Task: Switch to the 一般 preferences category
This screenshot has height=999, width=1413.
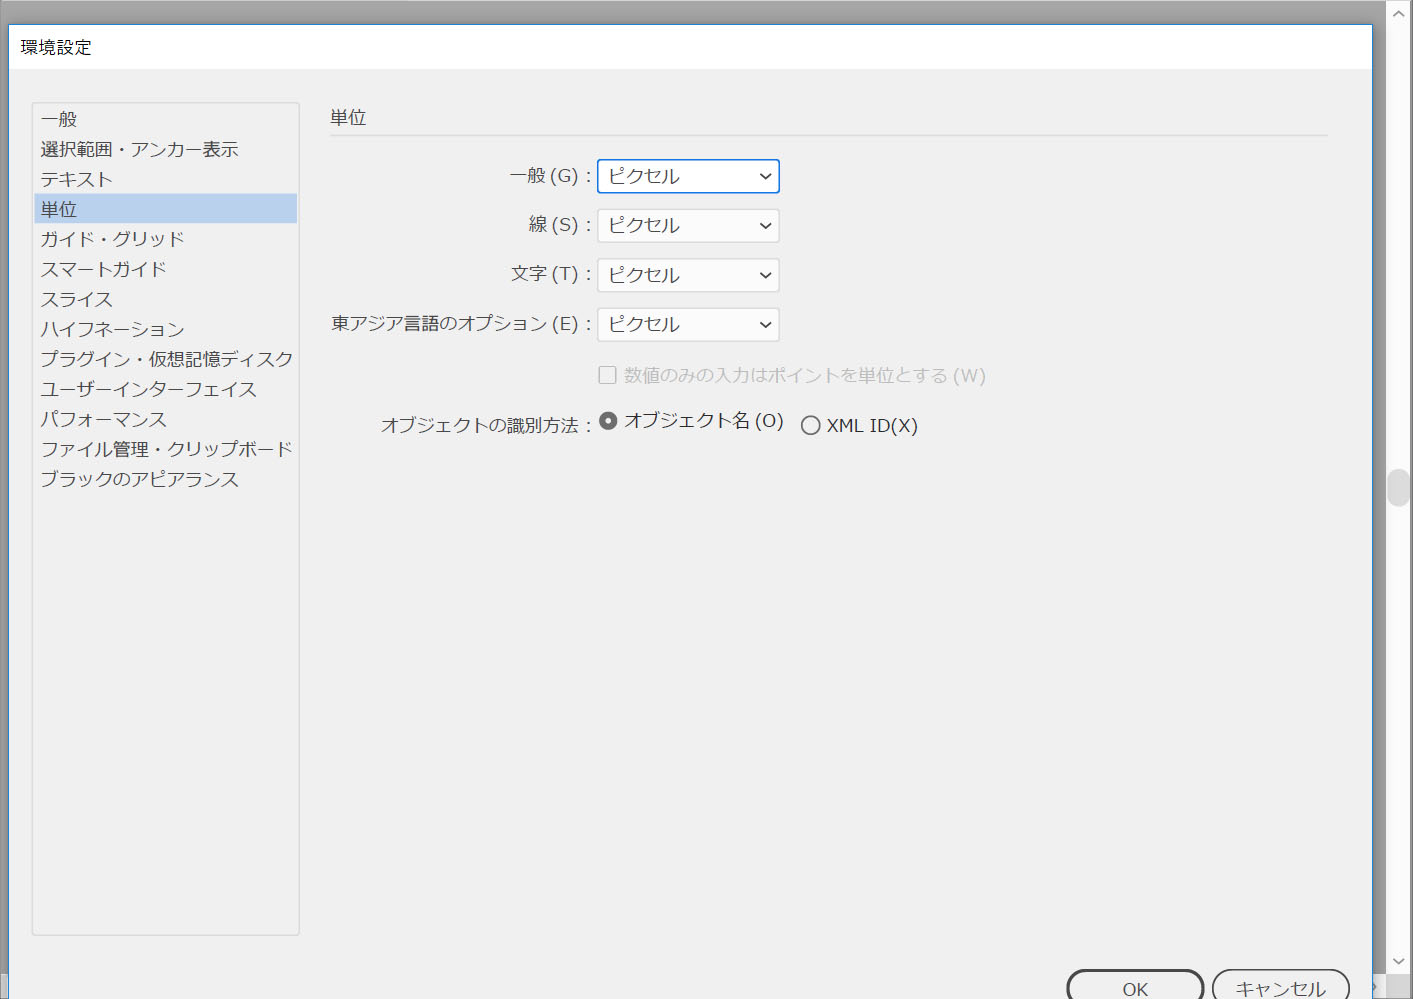Action: click(59, 120)
